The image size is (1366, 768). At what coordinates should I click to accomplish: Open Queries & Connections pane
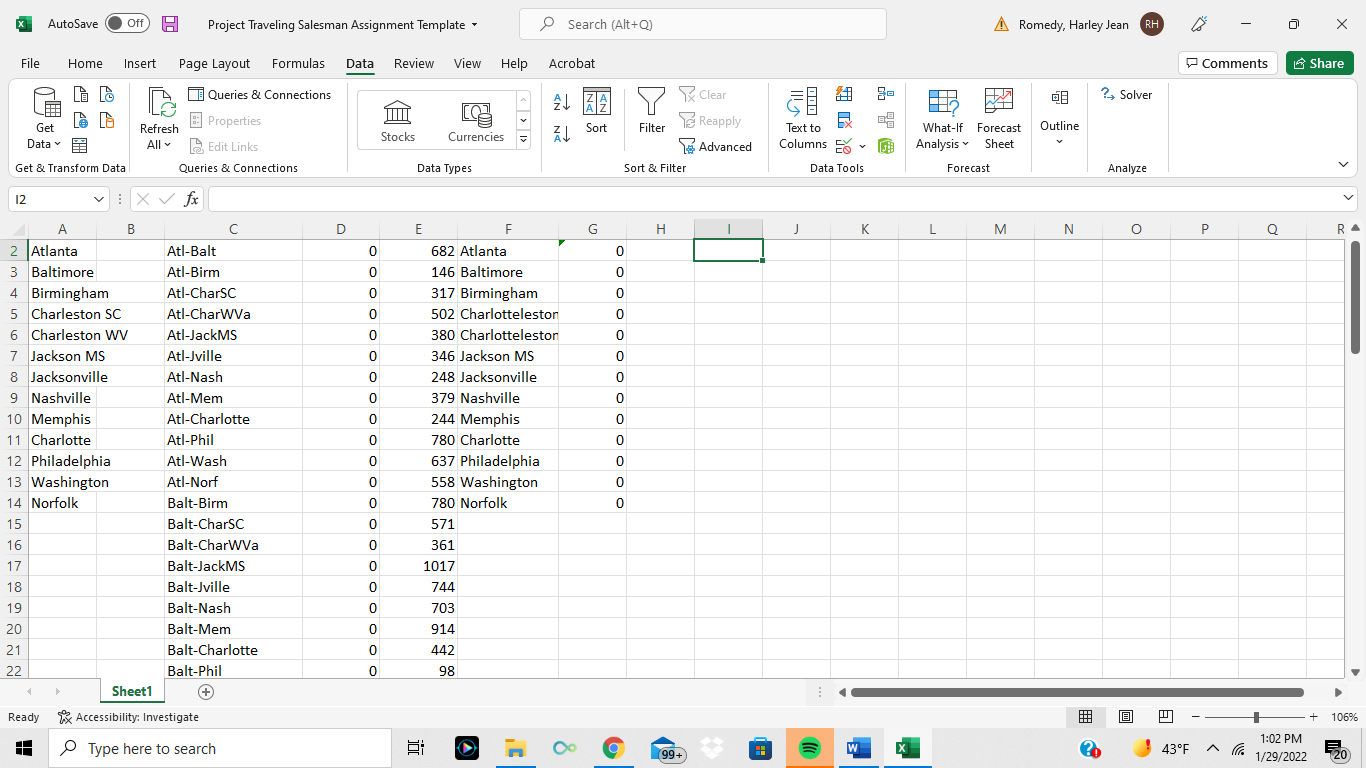260,95
